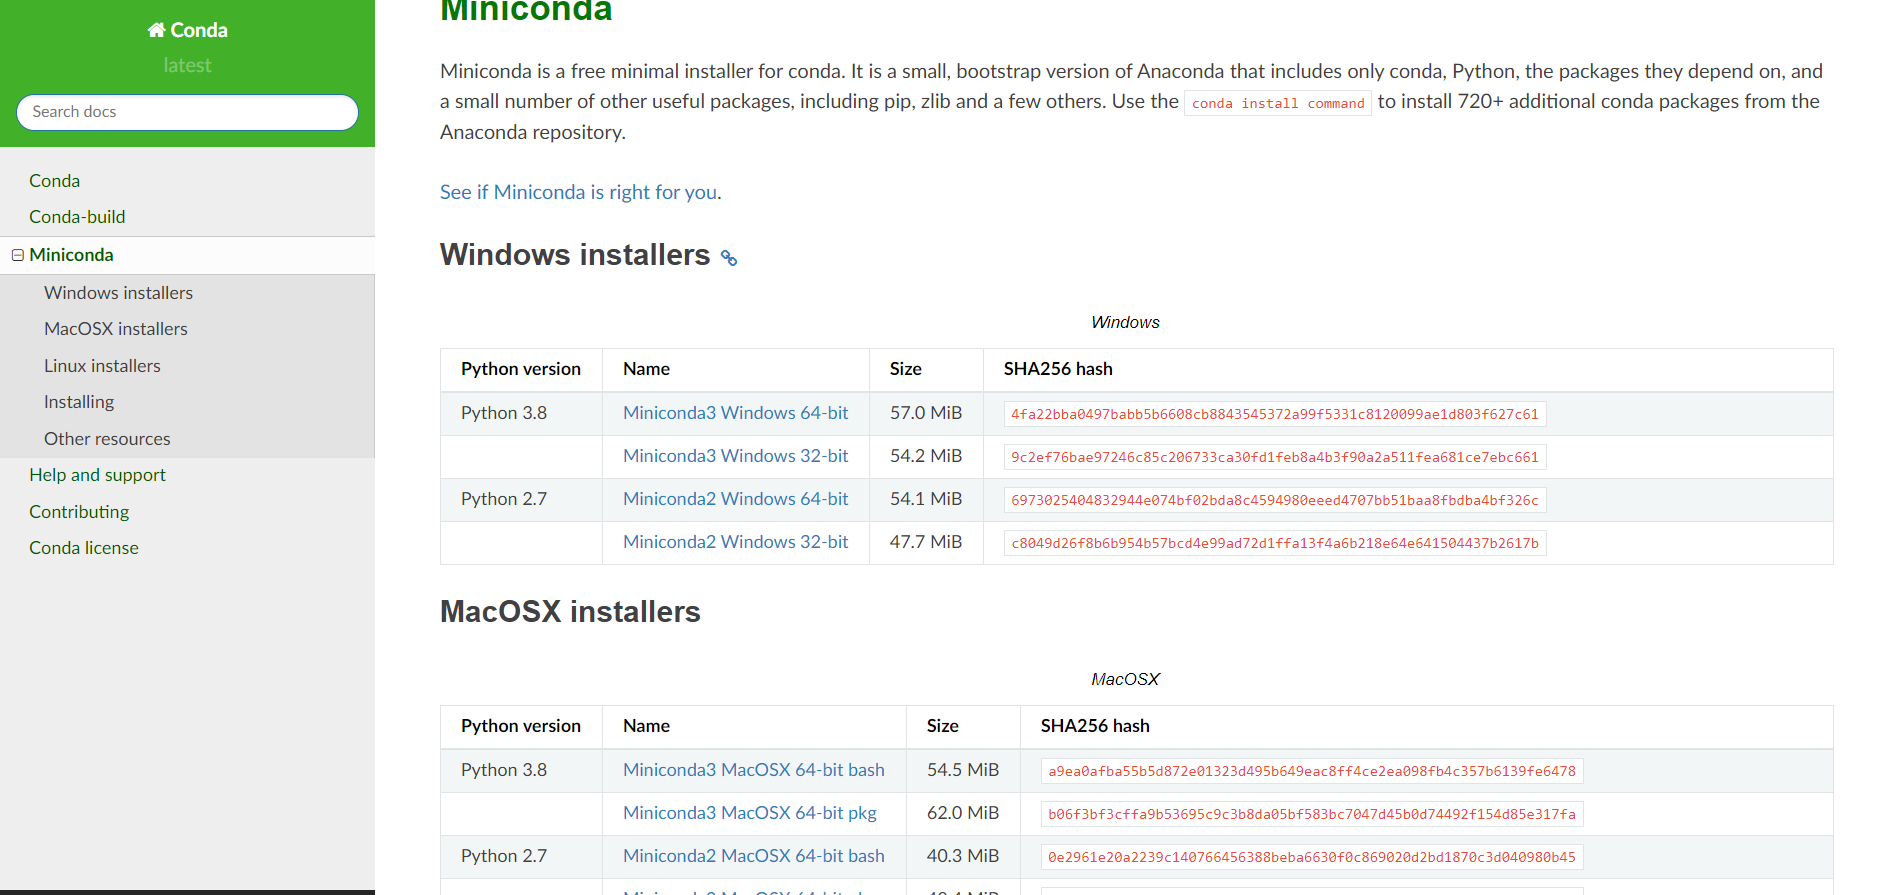The width and height of the screenshot is (1899, 895).
Task: Click the '62.0 MiB' size cell
Action: [963, 813]
